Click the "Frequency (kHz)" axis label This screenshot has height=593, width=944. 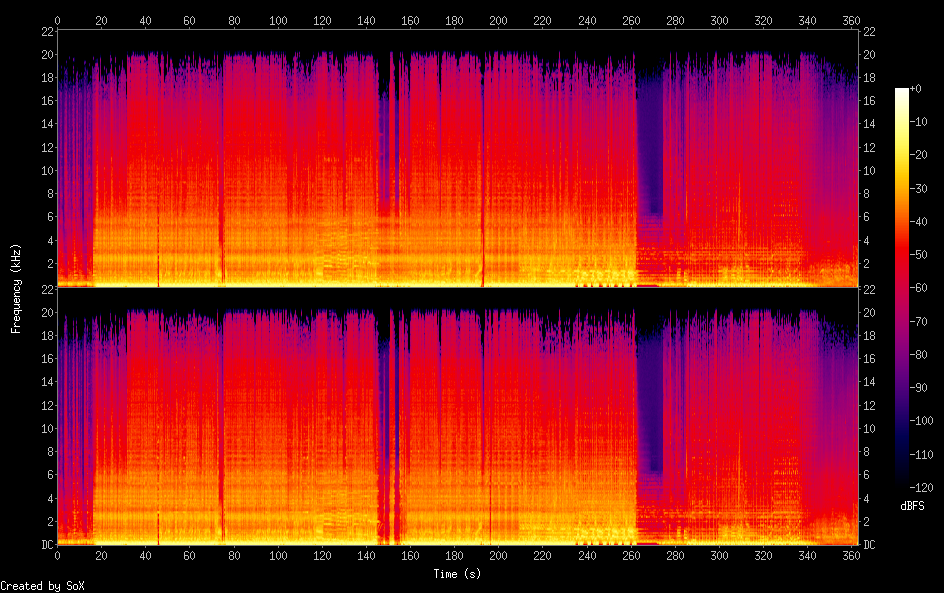coord(16,288)
